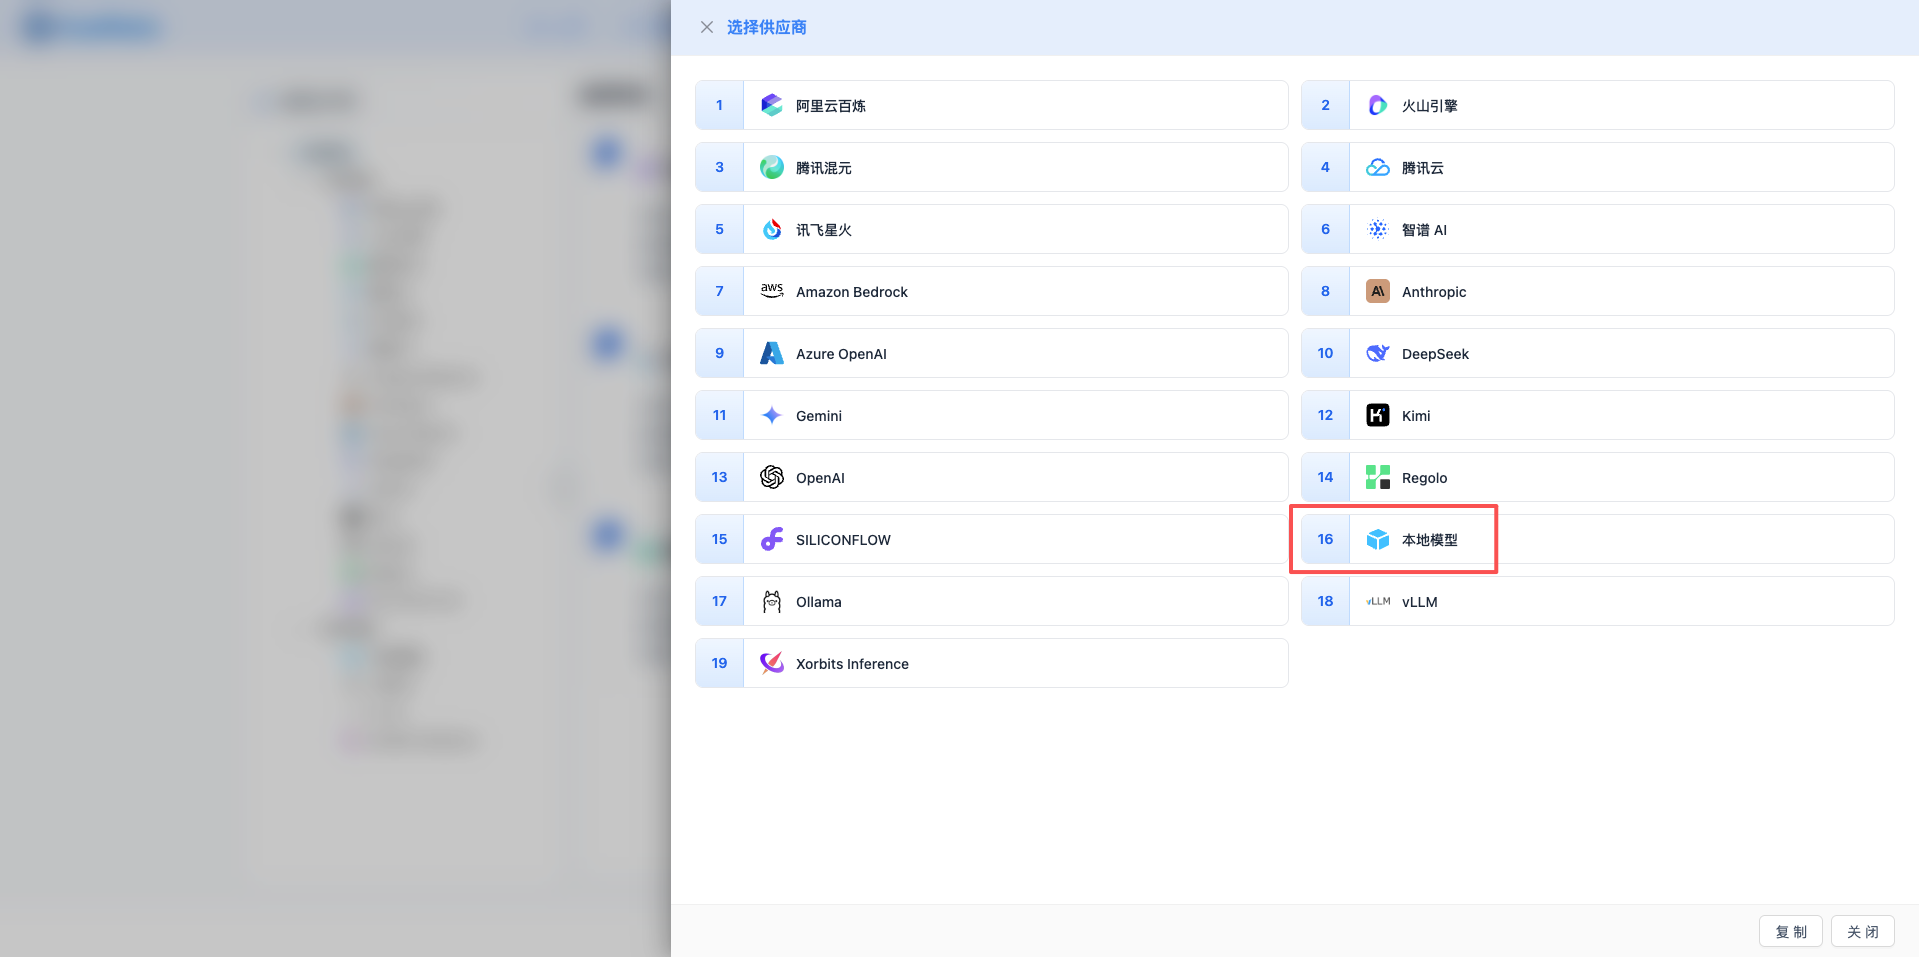The width and height of the screenshot is (1919, 957).
Task: Click the 复制 (Copy) button
Action: tap(1790, 931)
